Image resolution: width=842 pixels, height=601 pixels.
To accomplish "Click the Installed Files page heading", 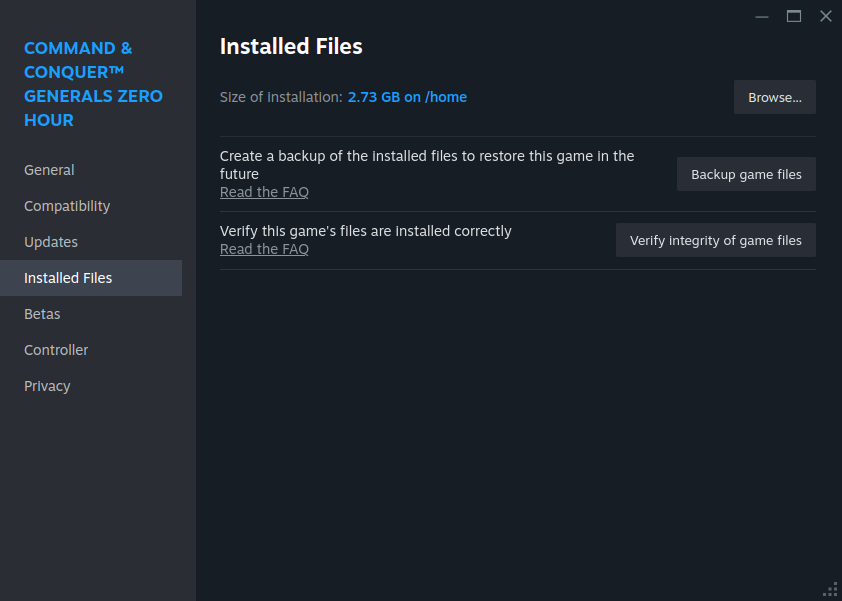I will coord(291,46).
